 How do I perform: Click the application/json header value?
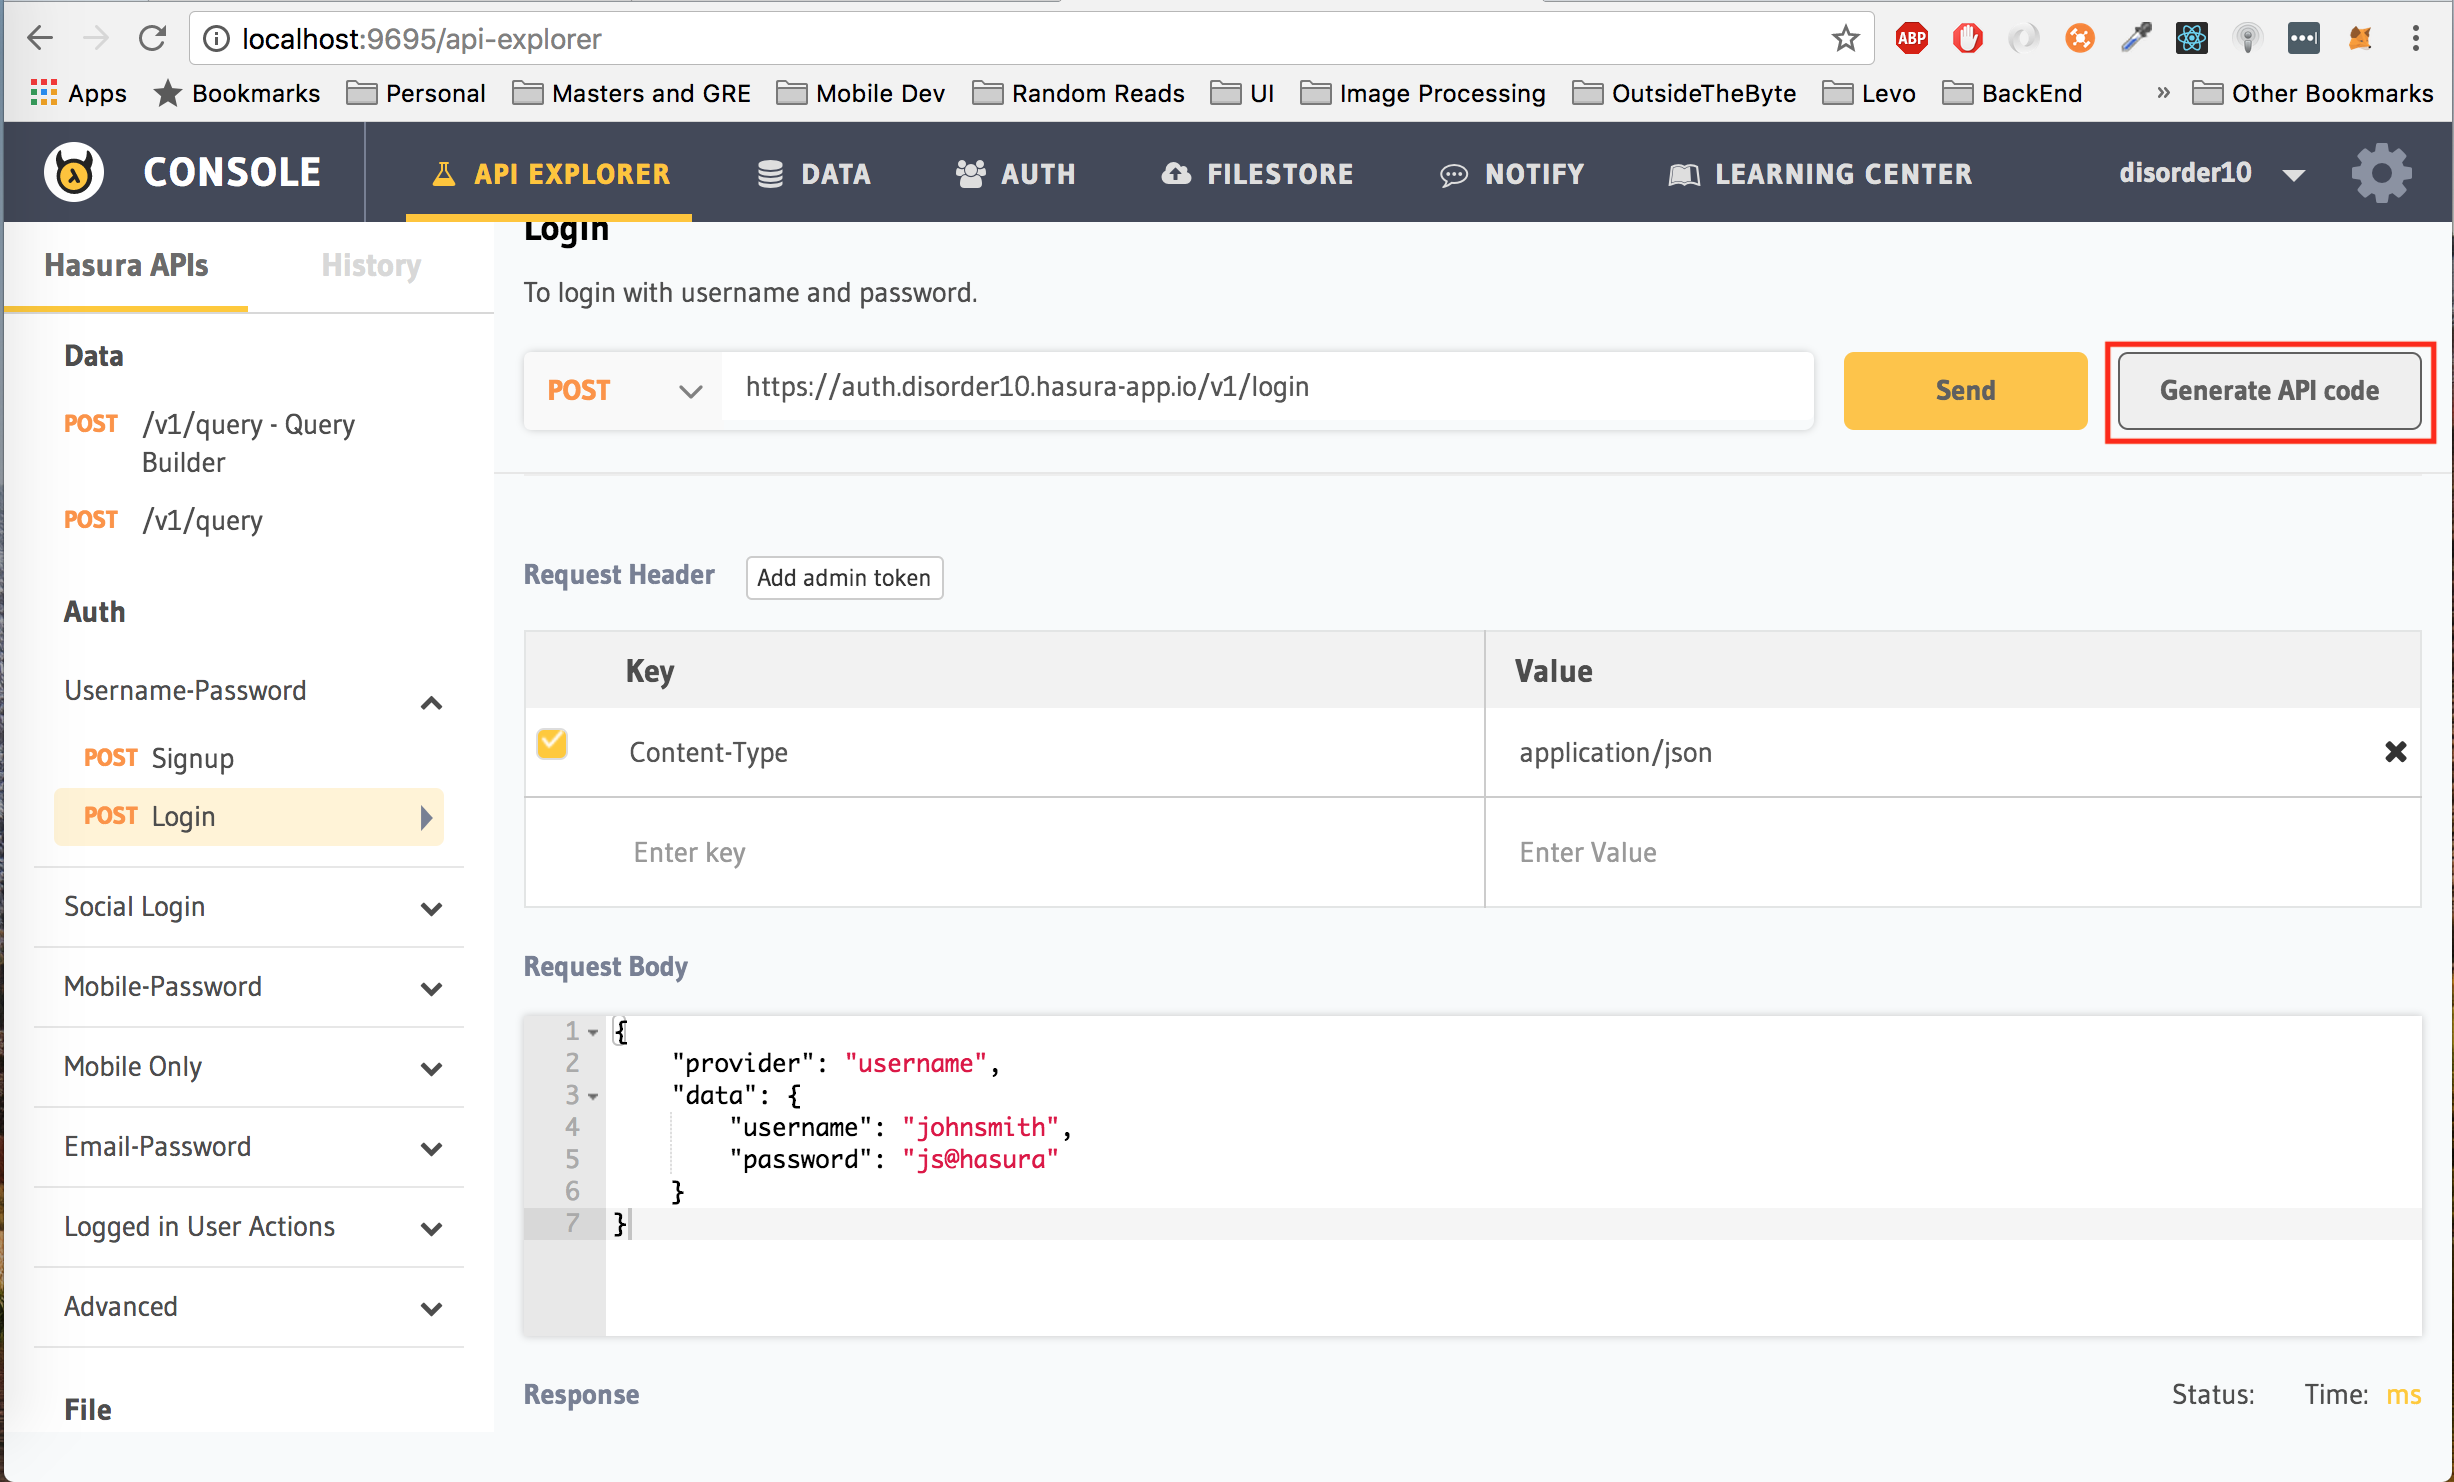(x=1615, y=752)
